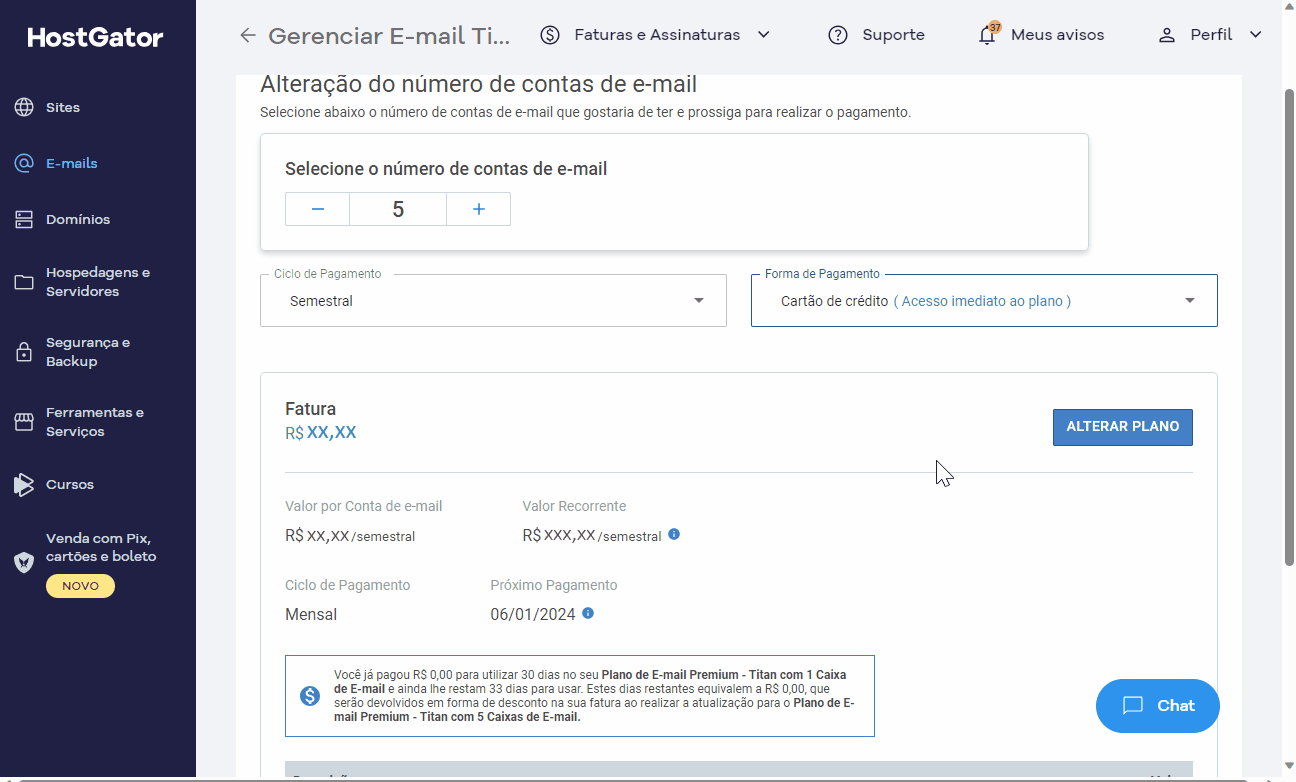Click the E-mails at-sign icon
Image resolution: width=1296 pixels, height=782 pixels.
point(24,163)
